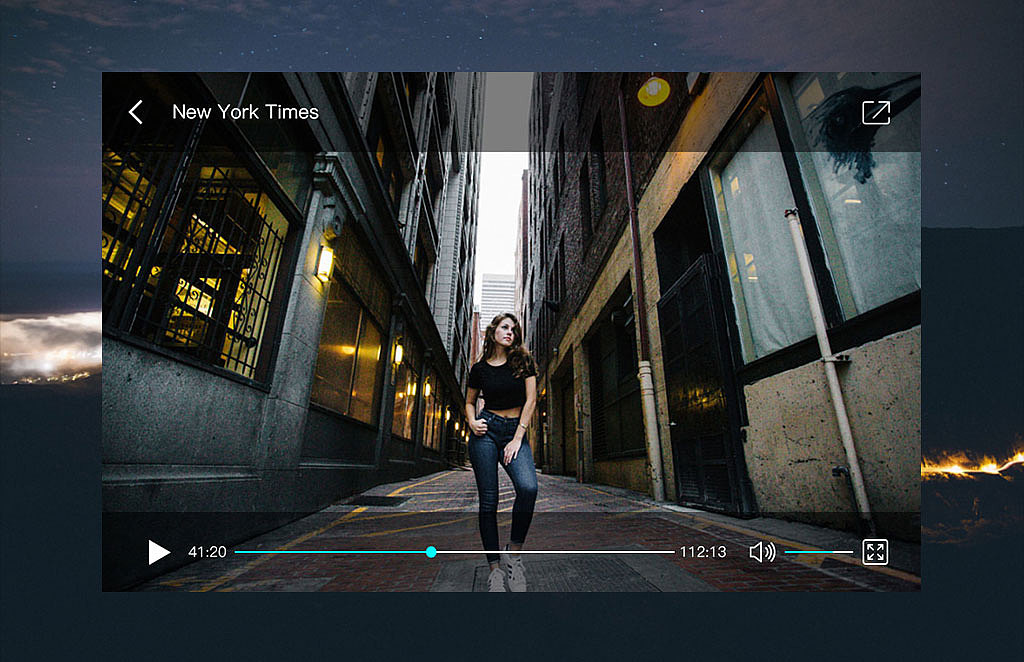Mute audio with the speaker icon
Image resolution: width=1024 pixels, height=662 pixels.
[x=762, y=552]
